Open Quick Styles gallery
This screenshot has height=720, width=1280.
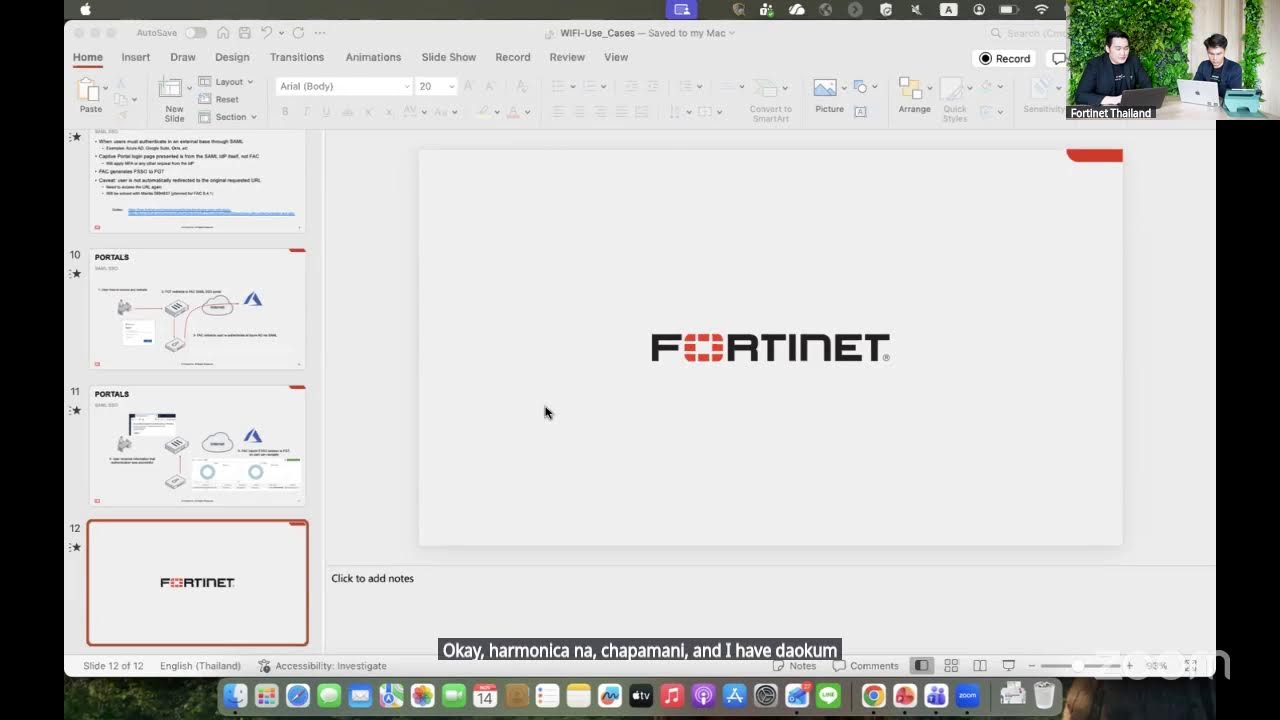[955, 100]
